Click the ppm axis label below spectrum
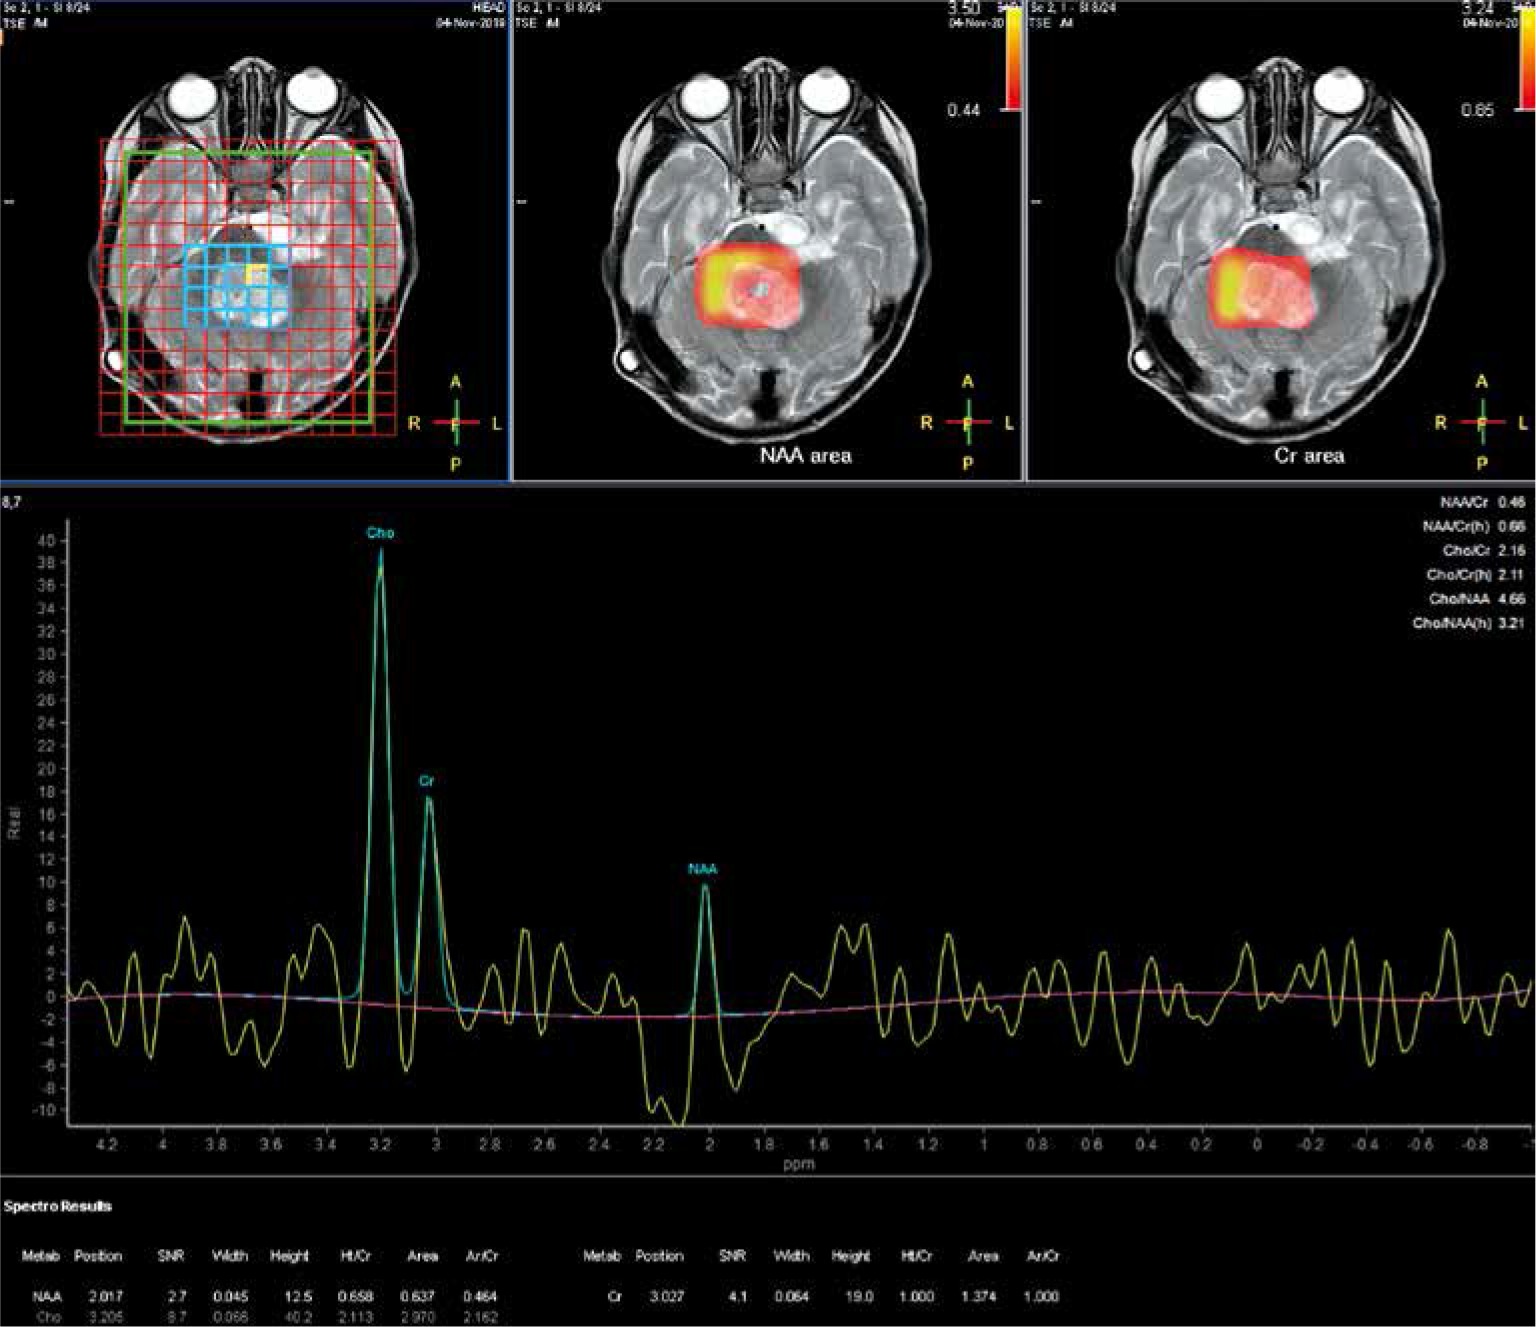1536x1327 pixels. [x=800, y=1164]
